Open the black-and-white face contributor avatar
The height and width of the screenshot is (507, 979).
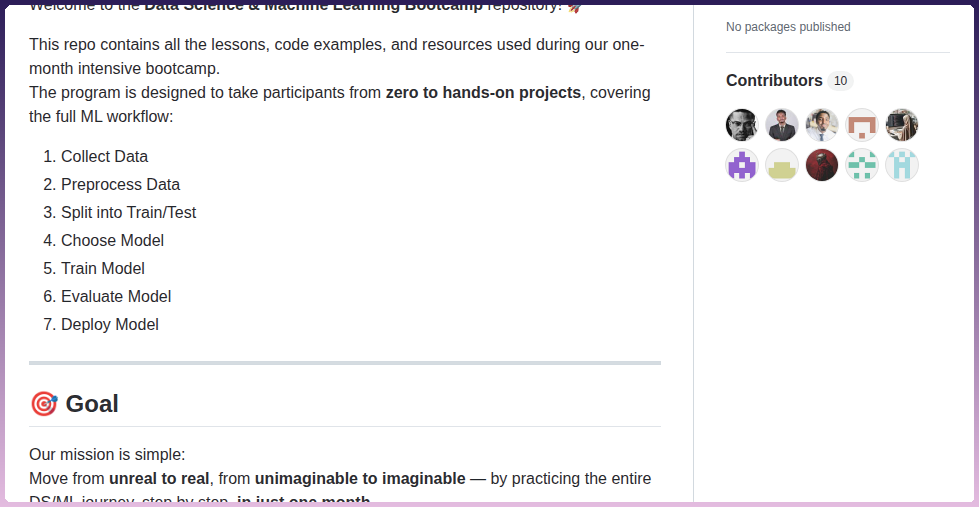click(742, 125)
